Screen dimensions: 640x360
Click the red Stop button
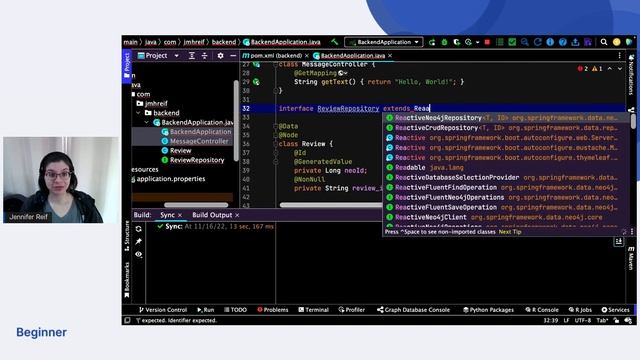point(487,42)
